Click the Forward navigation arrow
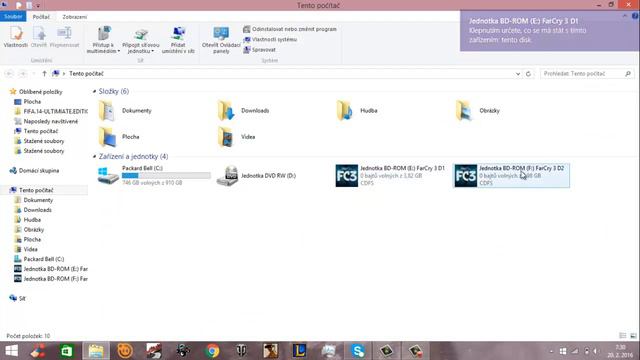The width and height of the screenshot is (640, 360). (x=23, y=73)
